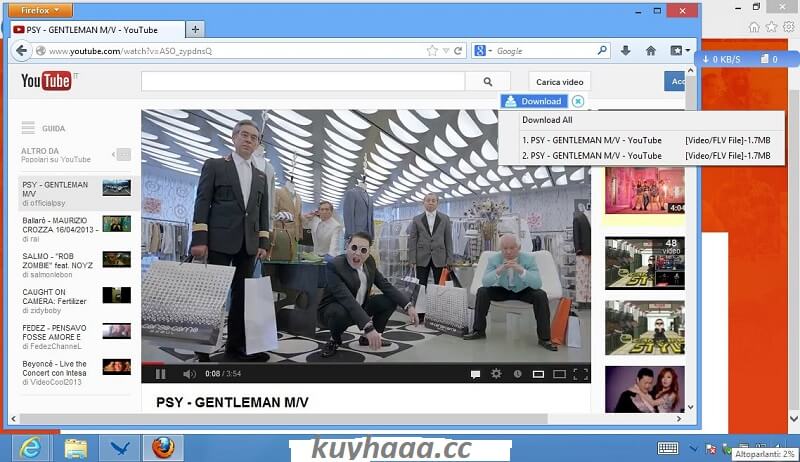Viewport: 800px width, 462px height.
Task: Mute the video with speaker icon
Action: tap(189, 374)
